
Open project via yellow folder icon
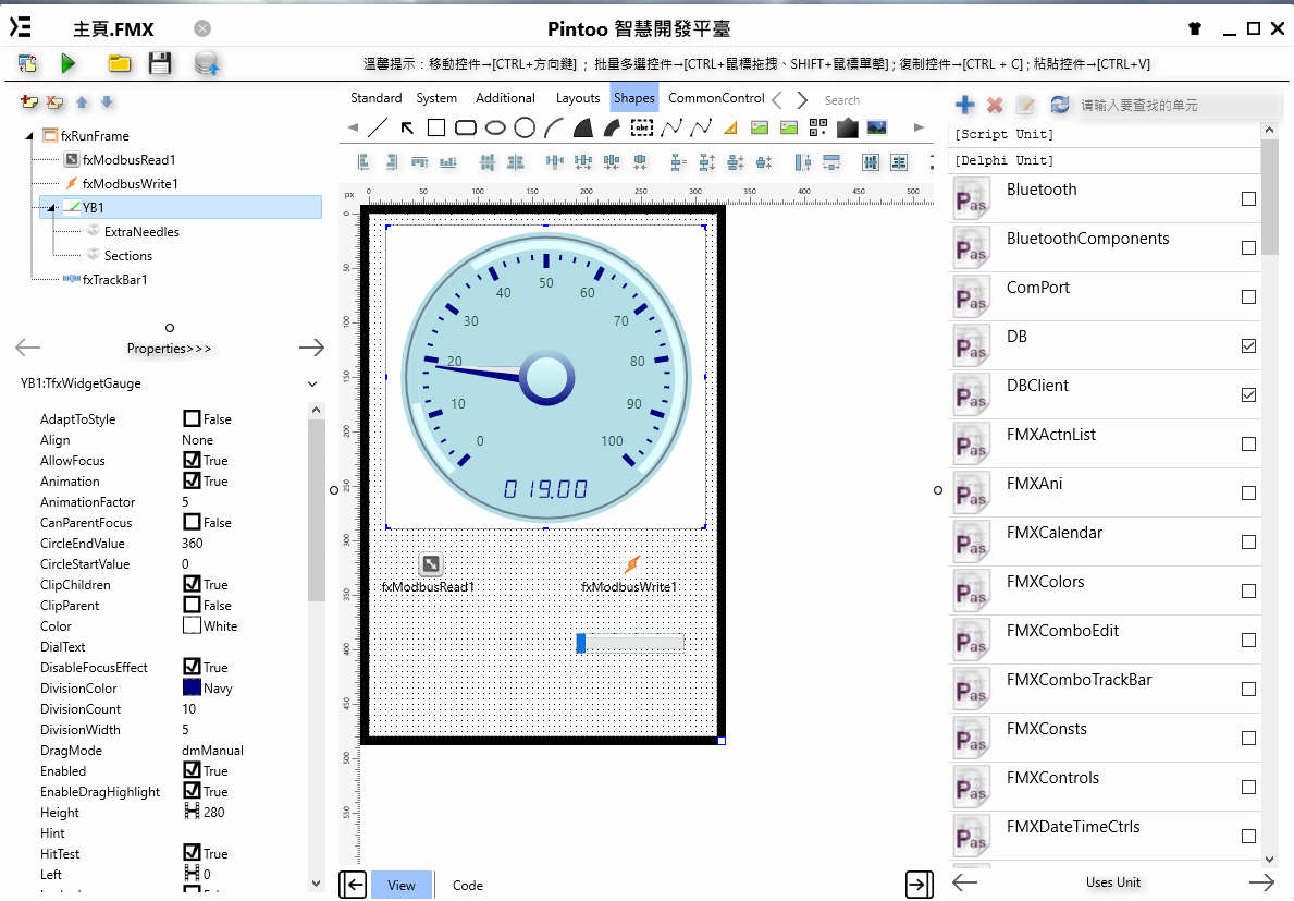point(120,64)
